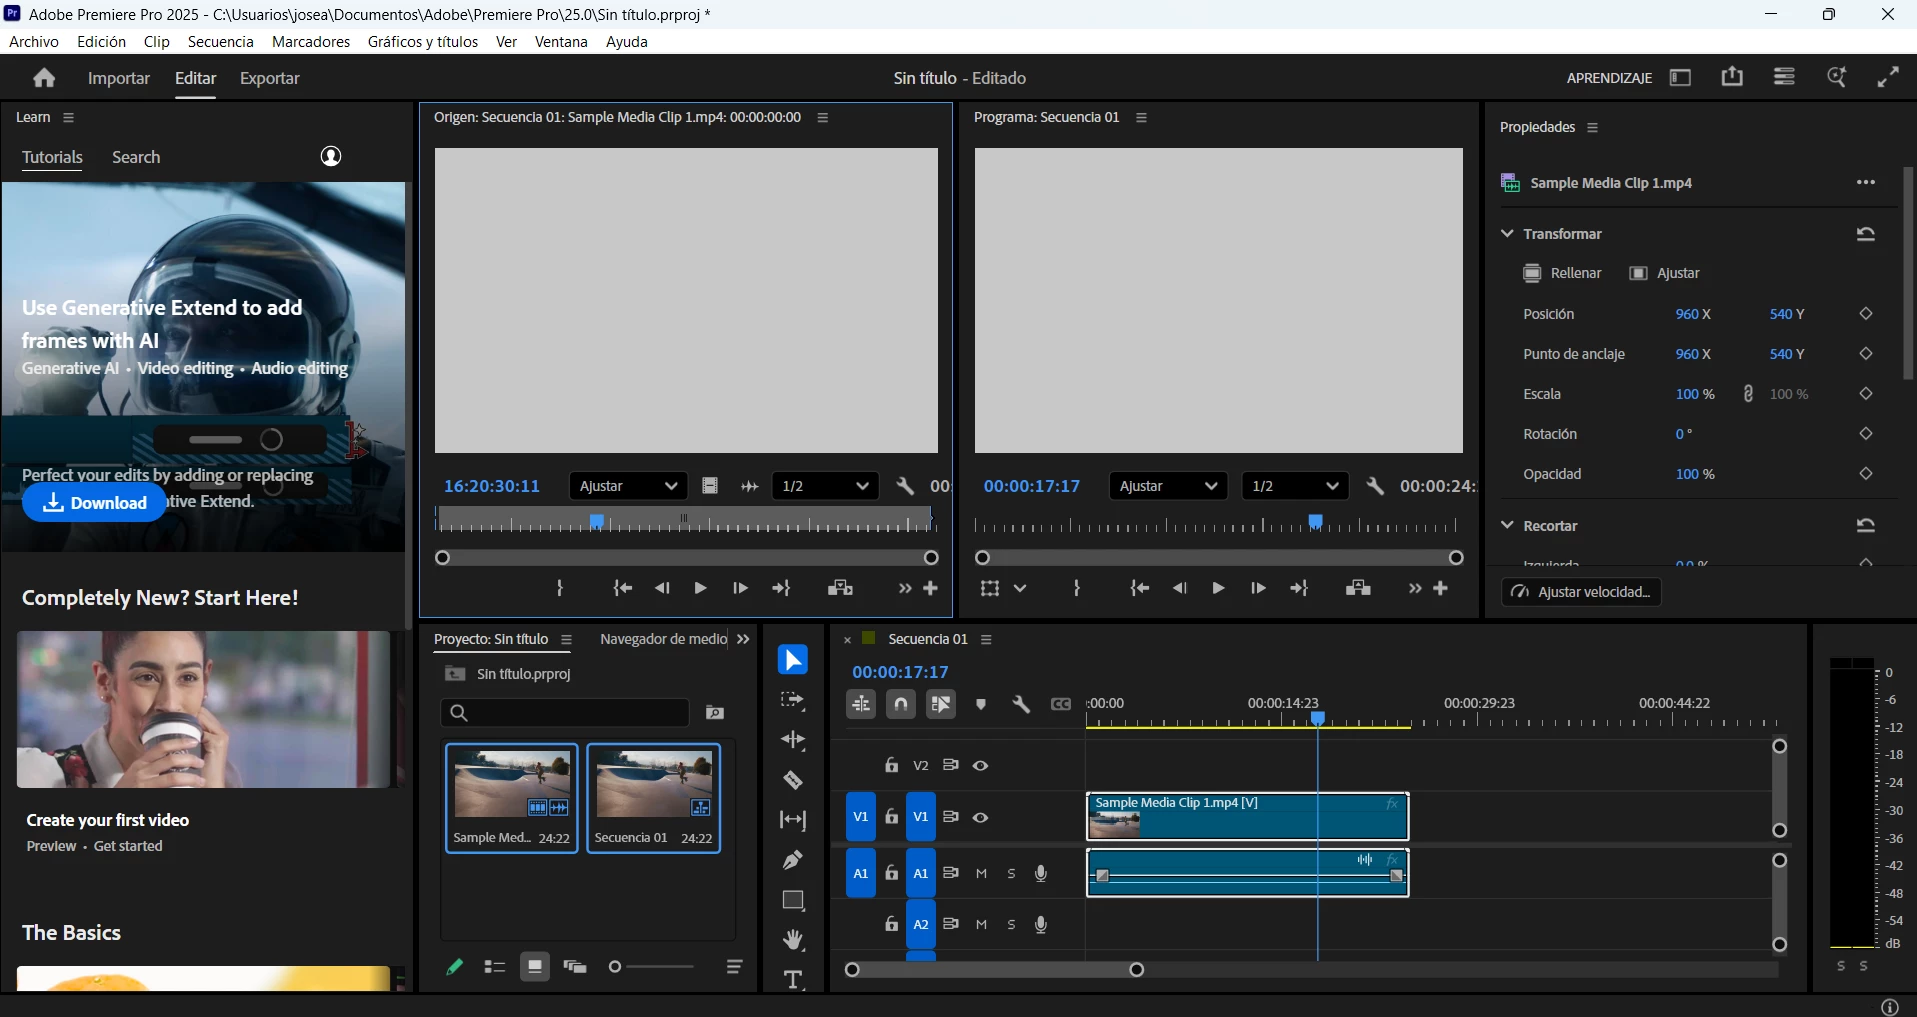Open Program monitor 1/2 resolution dropdown
The height and width of the screenshot is (1017, 1917).
(1295, 486)
